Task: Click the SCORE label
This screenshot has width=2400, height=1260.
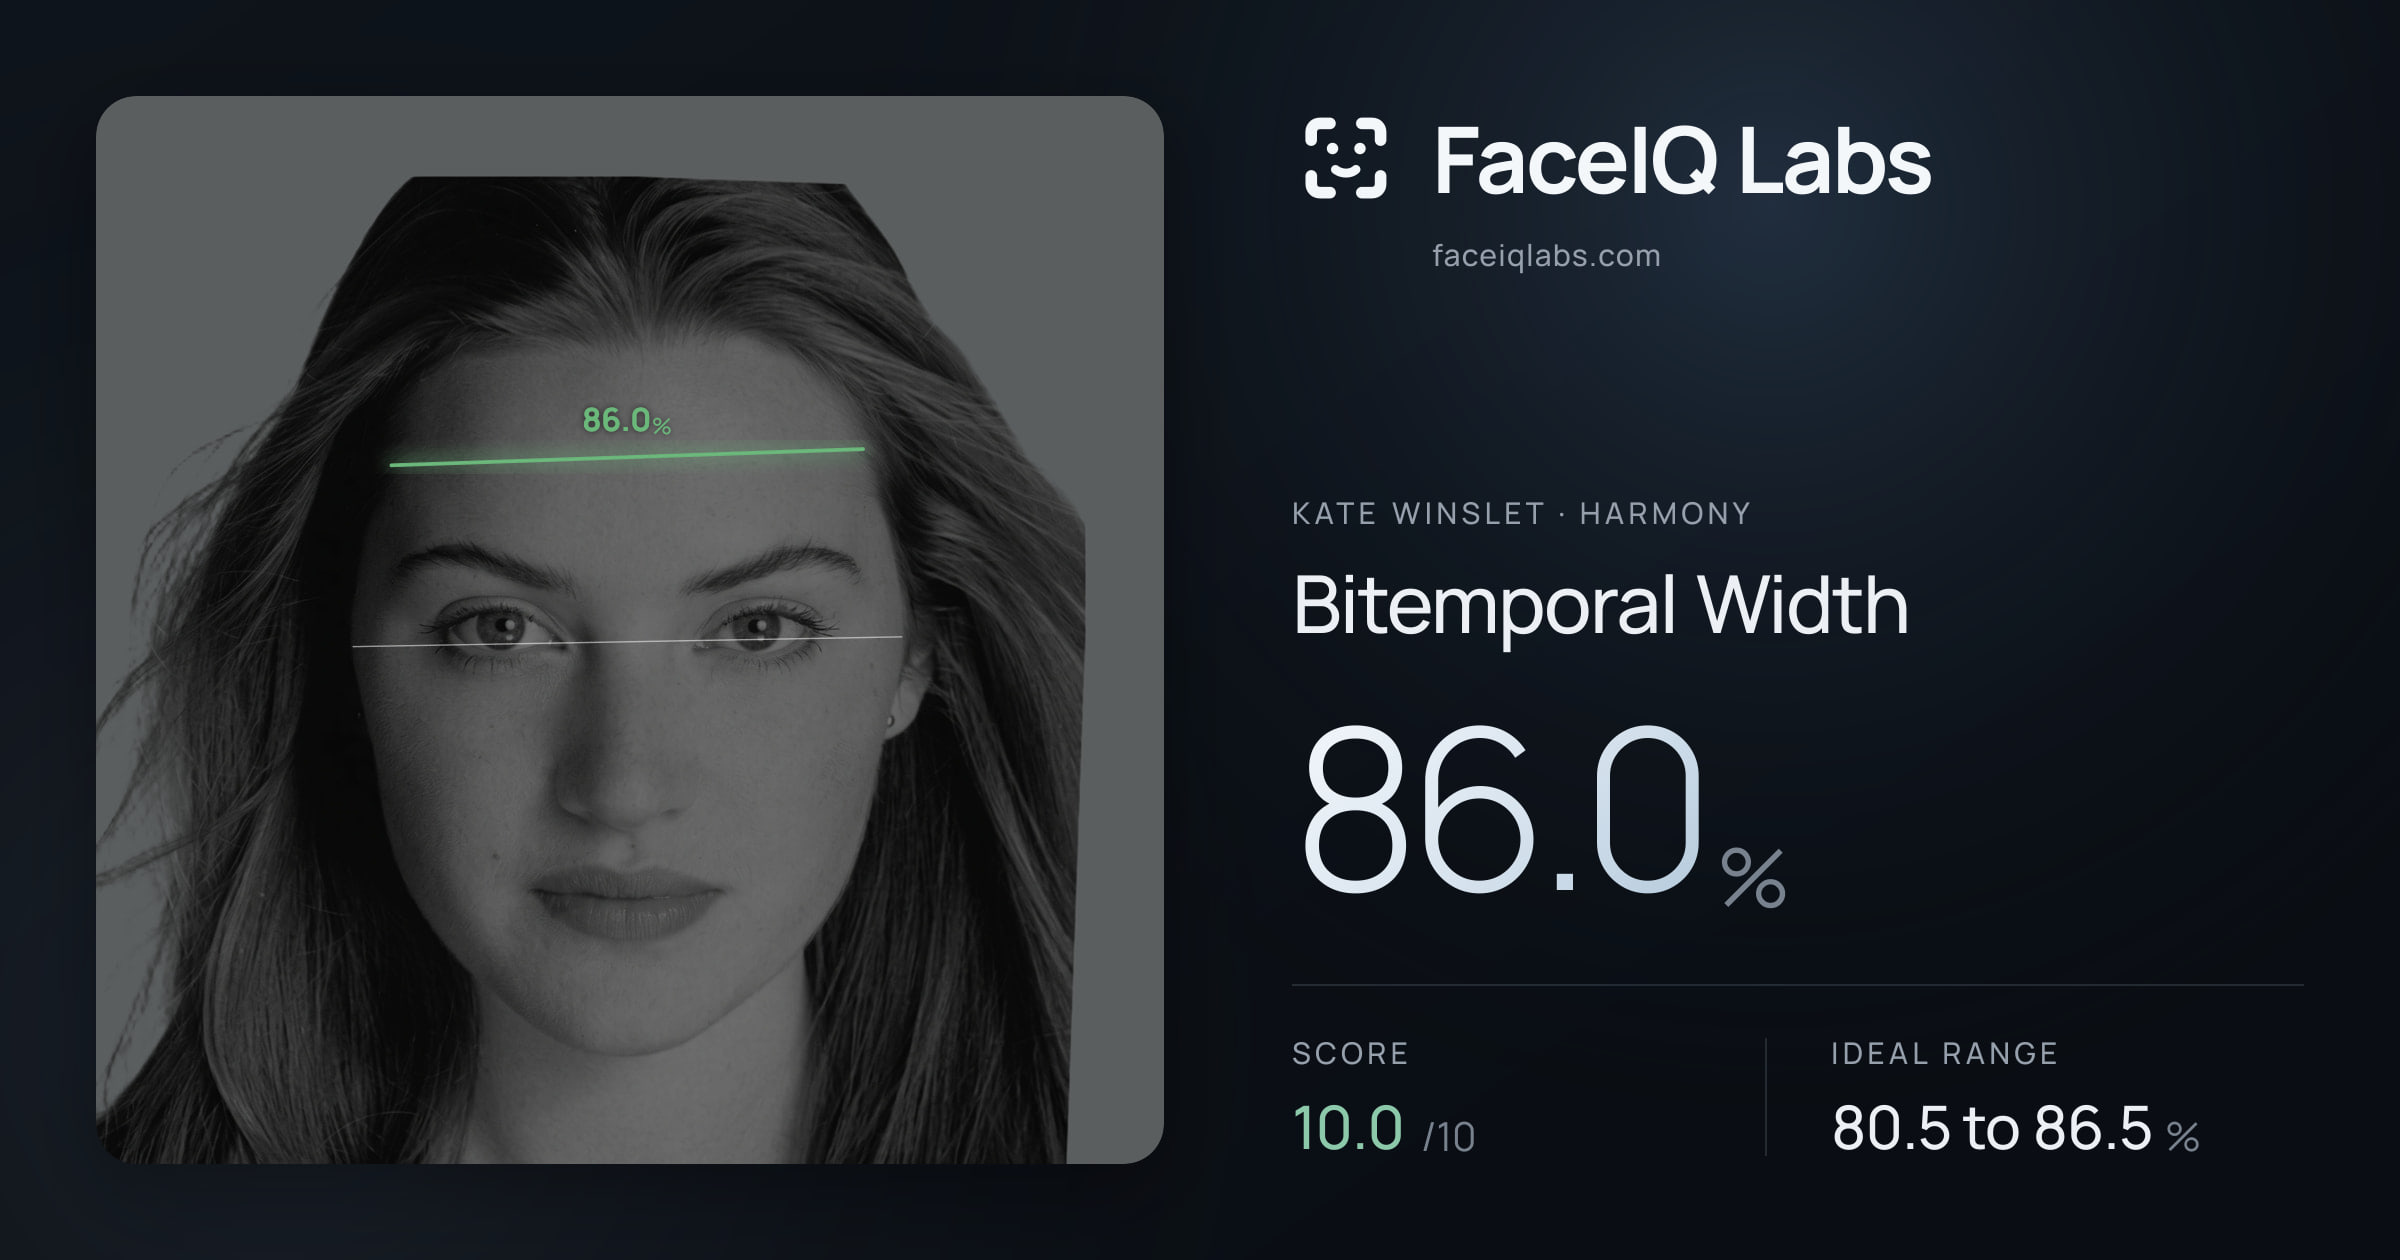Action: (x=1350, y=1054)
